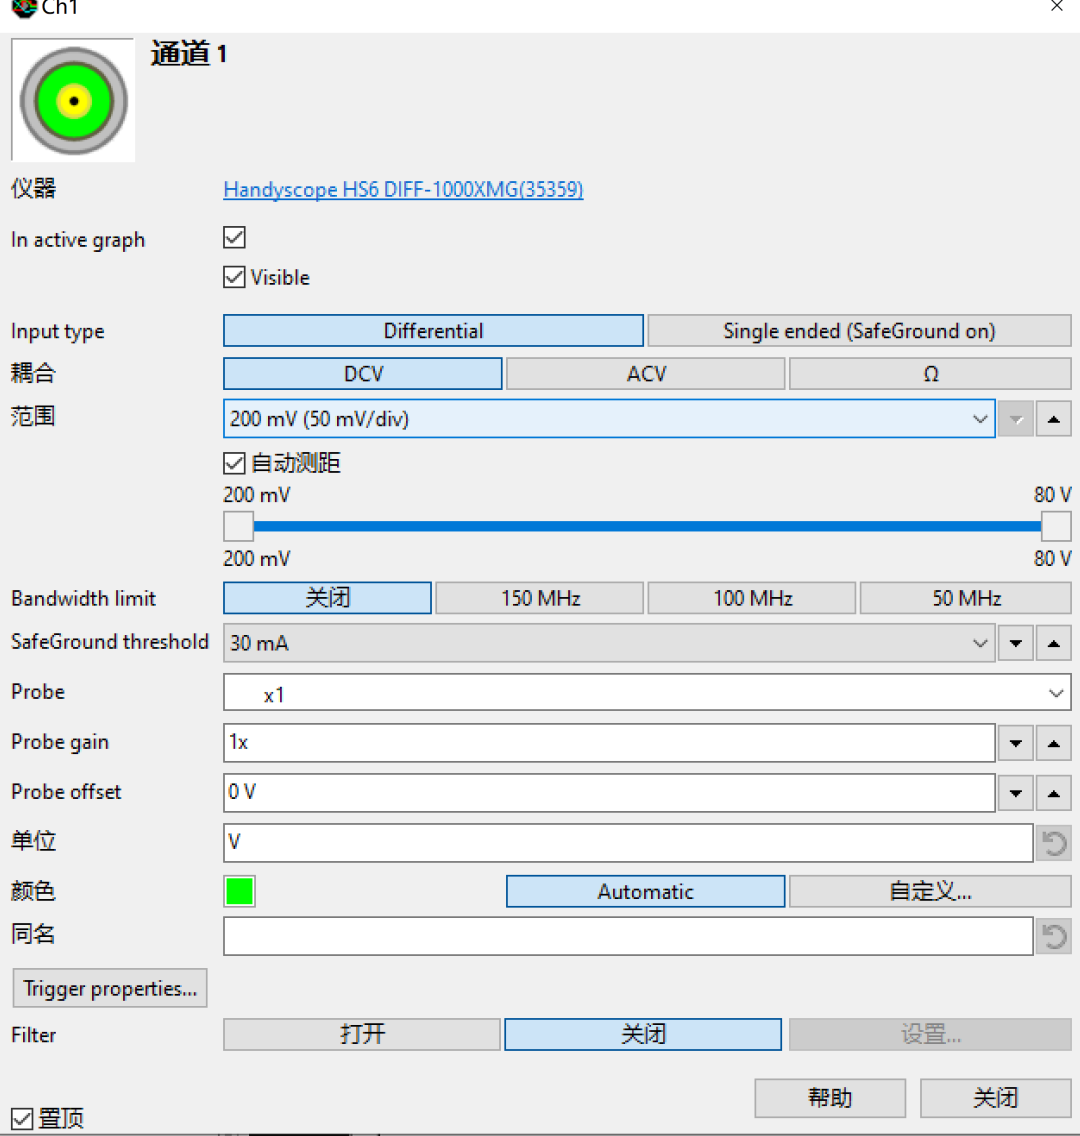
Task: Open the Handyscope HS6 DIFF-1000XMG instrument link
Action: [x=403, y=190]
